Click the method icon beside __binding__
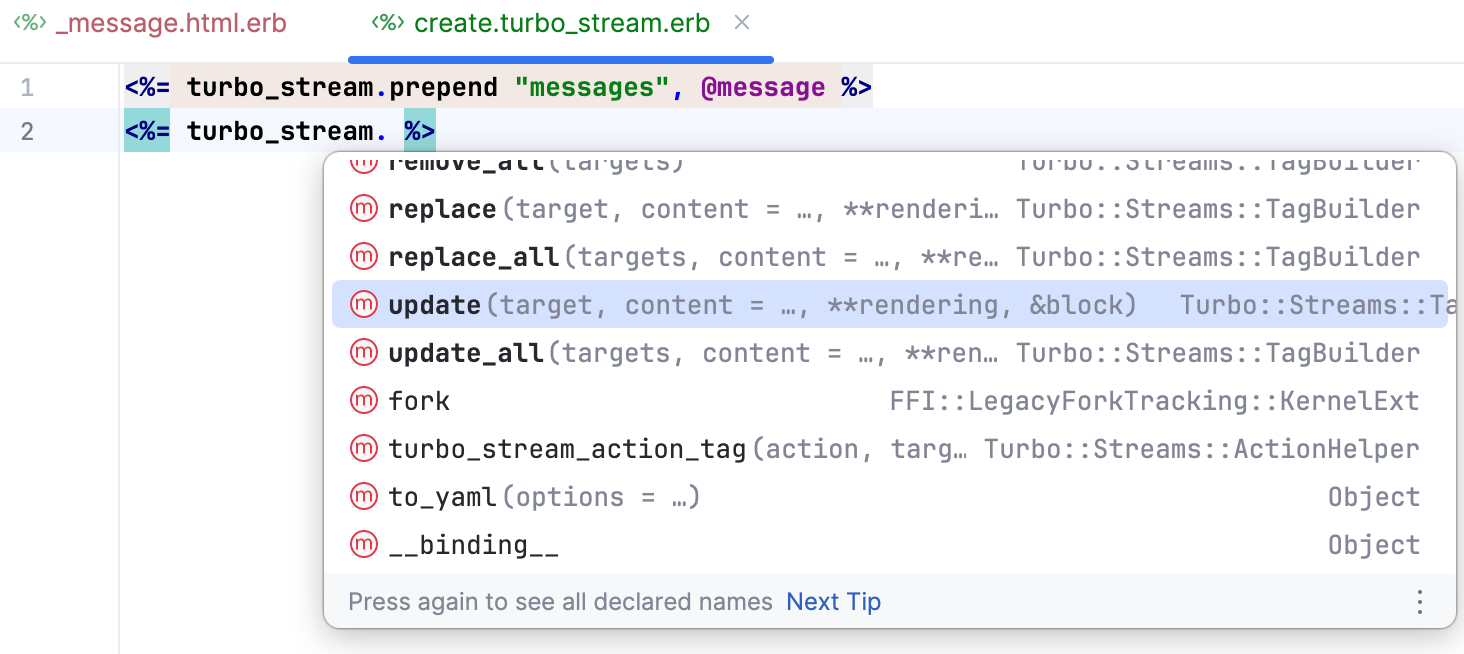Screen dimensions: 1464x654 [363, 544]
